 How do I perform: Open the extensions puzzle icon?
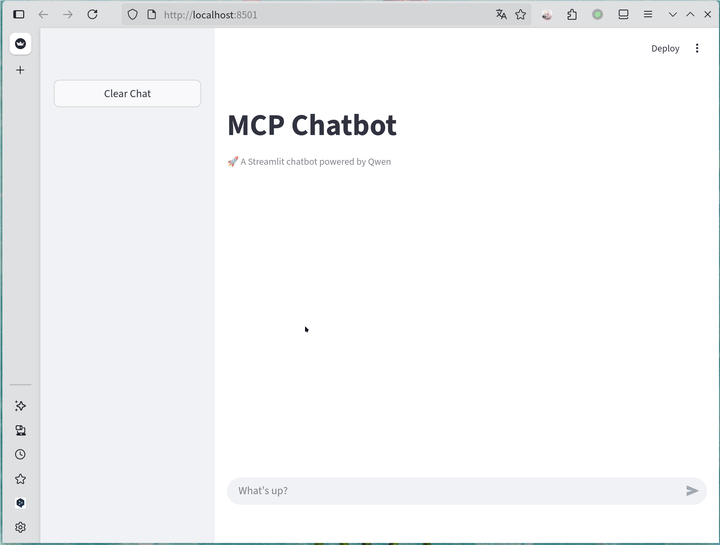572,15
